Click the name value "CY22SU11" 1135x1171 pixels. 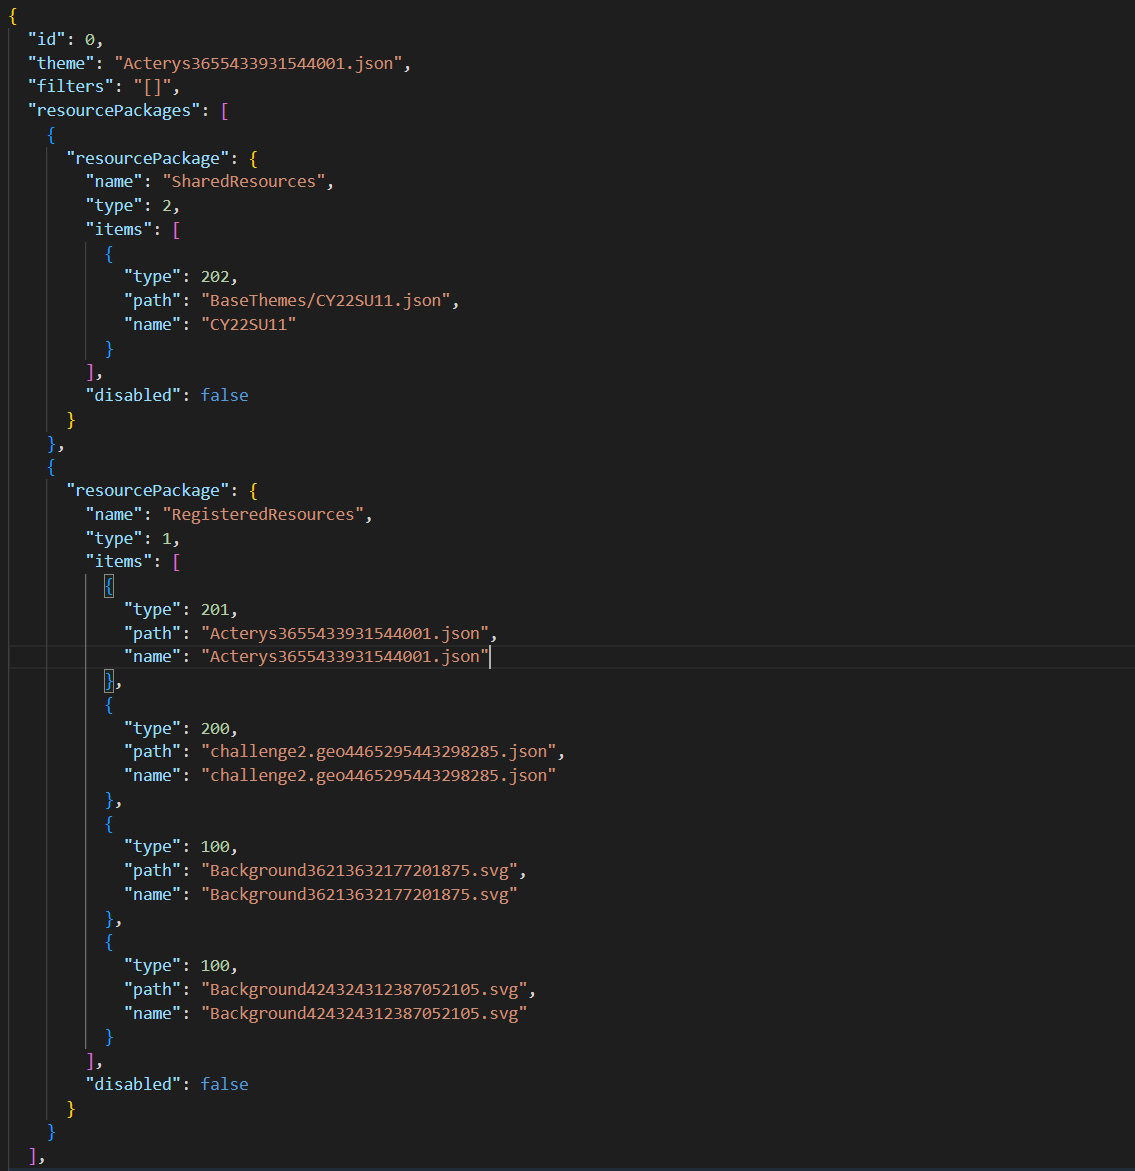[249, 324]
